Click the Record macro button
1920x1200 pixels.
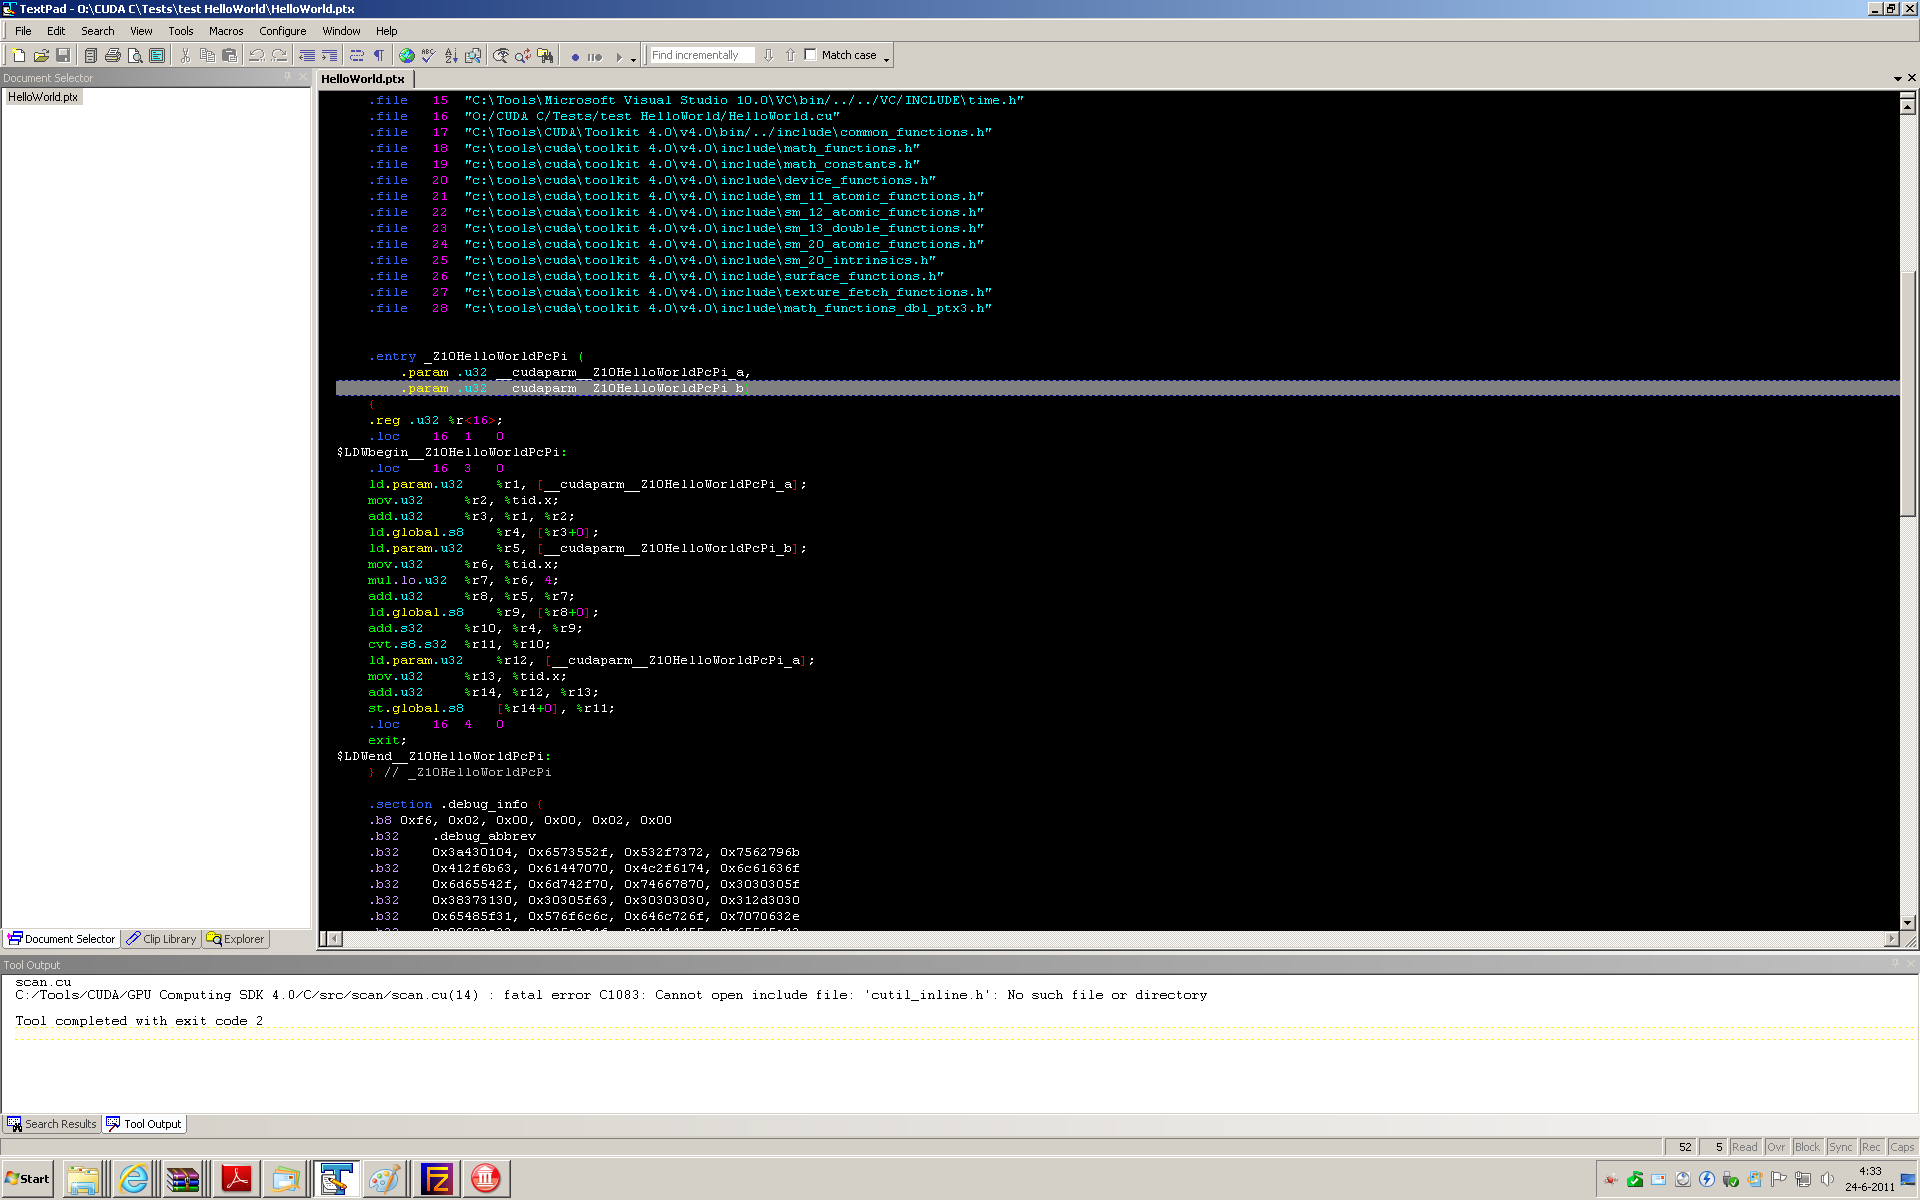575,57
